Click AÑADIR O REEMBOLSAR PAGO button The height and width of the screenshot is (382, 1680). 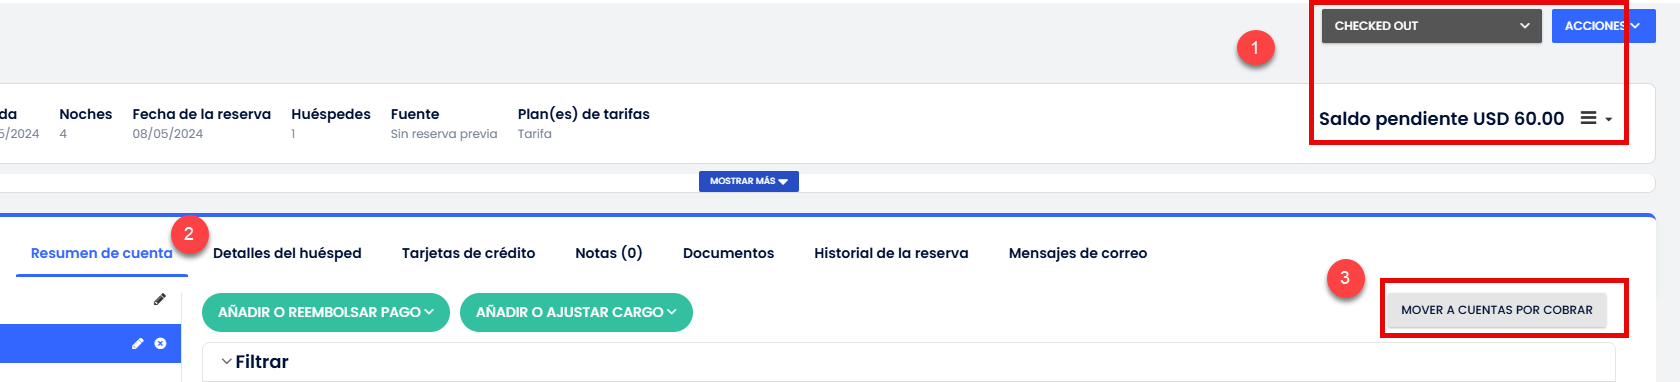(x=326, y=312)
